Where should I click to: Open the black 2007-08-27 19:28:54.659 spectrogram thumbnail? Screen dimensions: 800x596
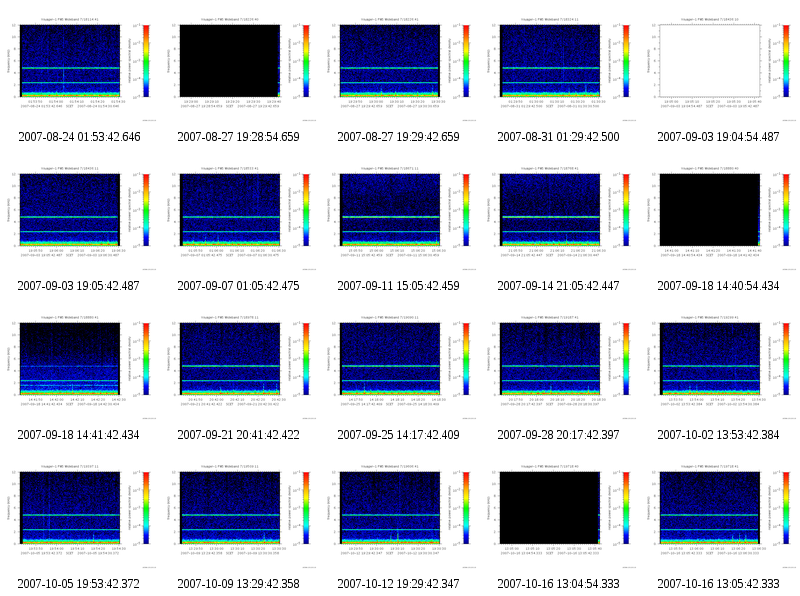239,69
